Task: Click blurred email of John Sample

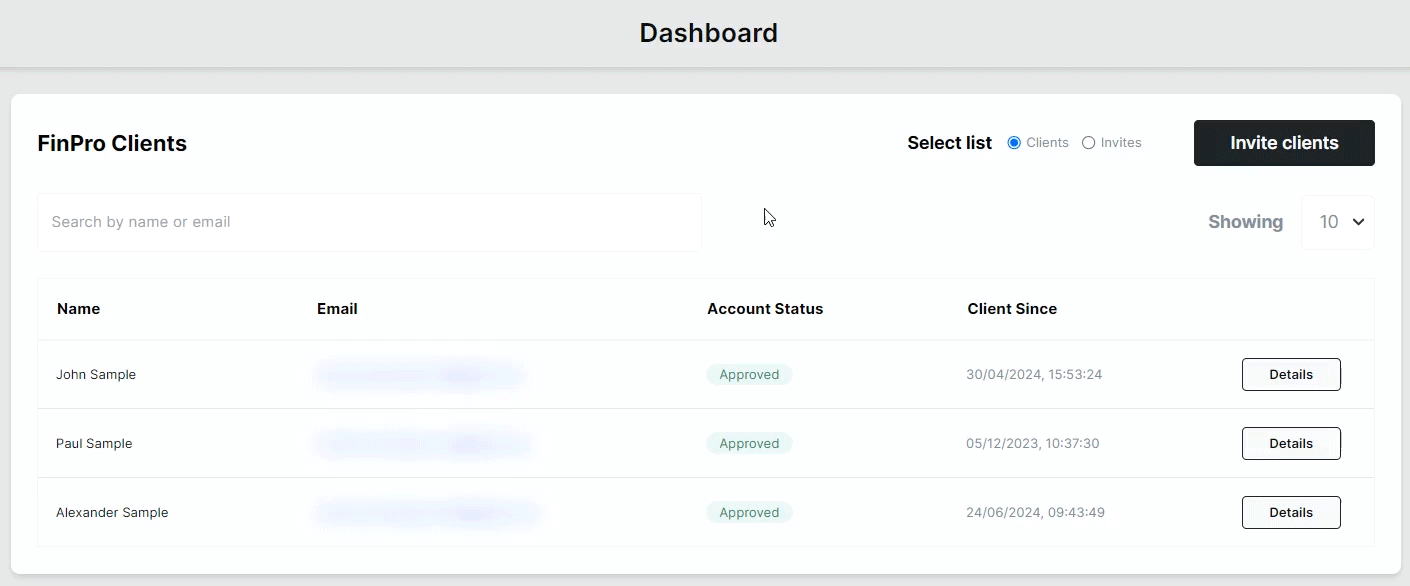Action: click(419, 375)
